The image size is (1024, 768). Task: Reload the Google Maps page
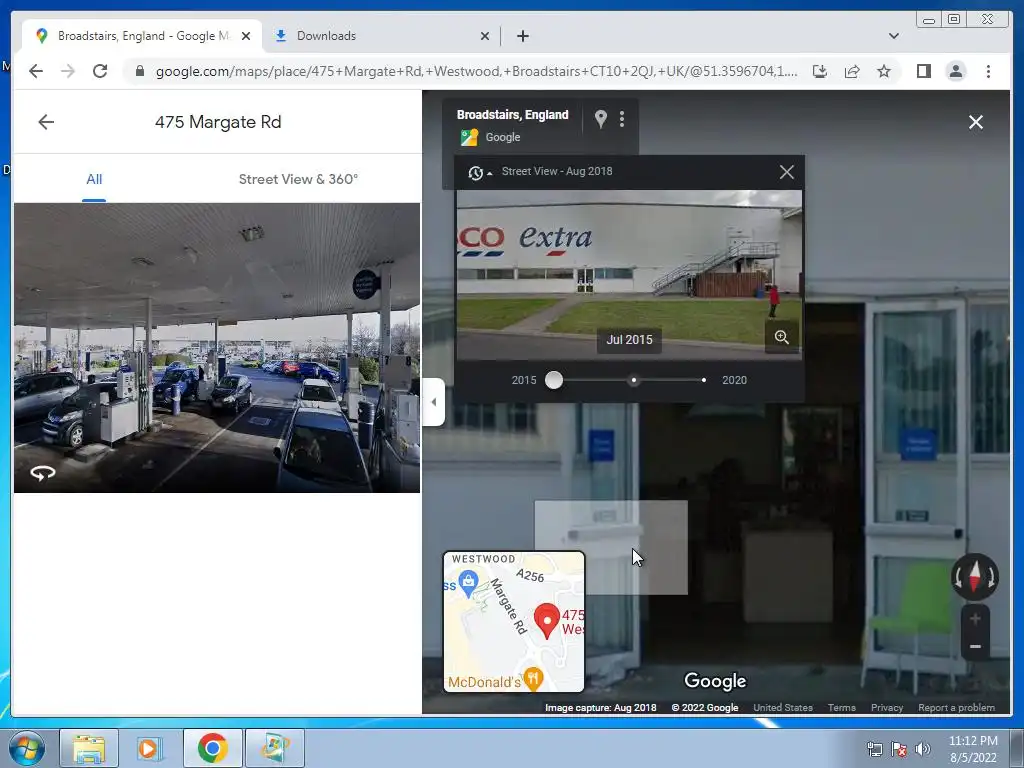[x=100, y=71]
